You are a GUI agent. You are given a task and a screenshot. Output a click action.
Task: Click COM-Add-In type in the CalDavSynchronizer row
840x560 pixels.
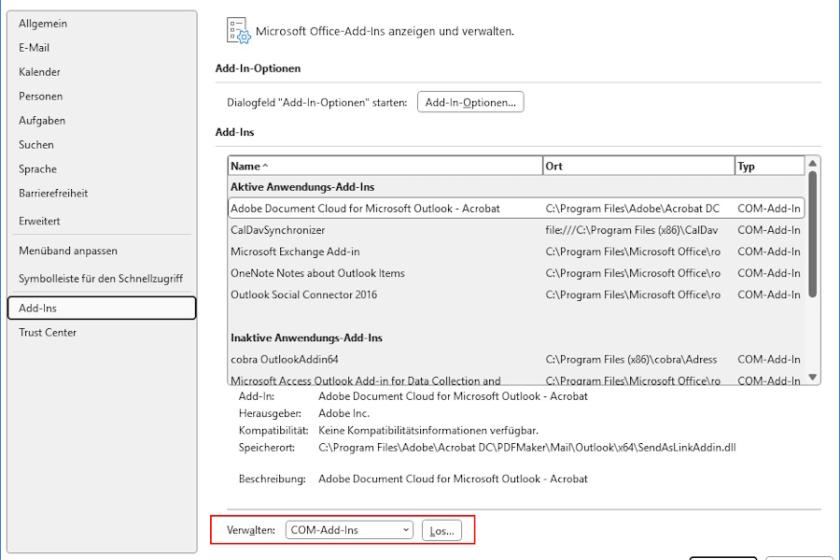click(769, 230)
